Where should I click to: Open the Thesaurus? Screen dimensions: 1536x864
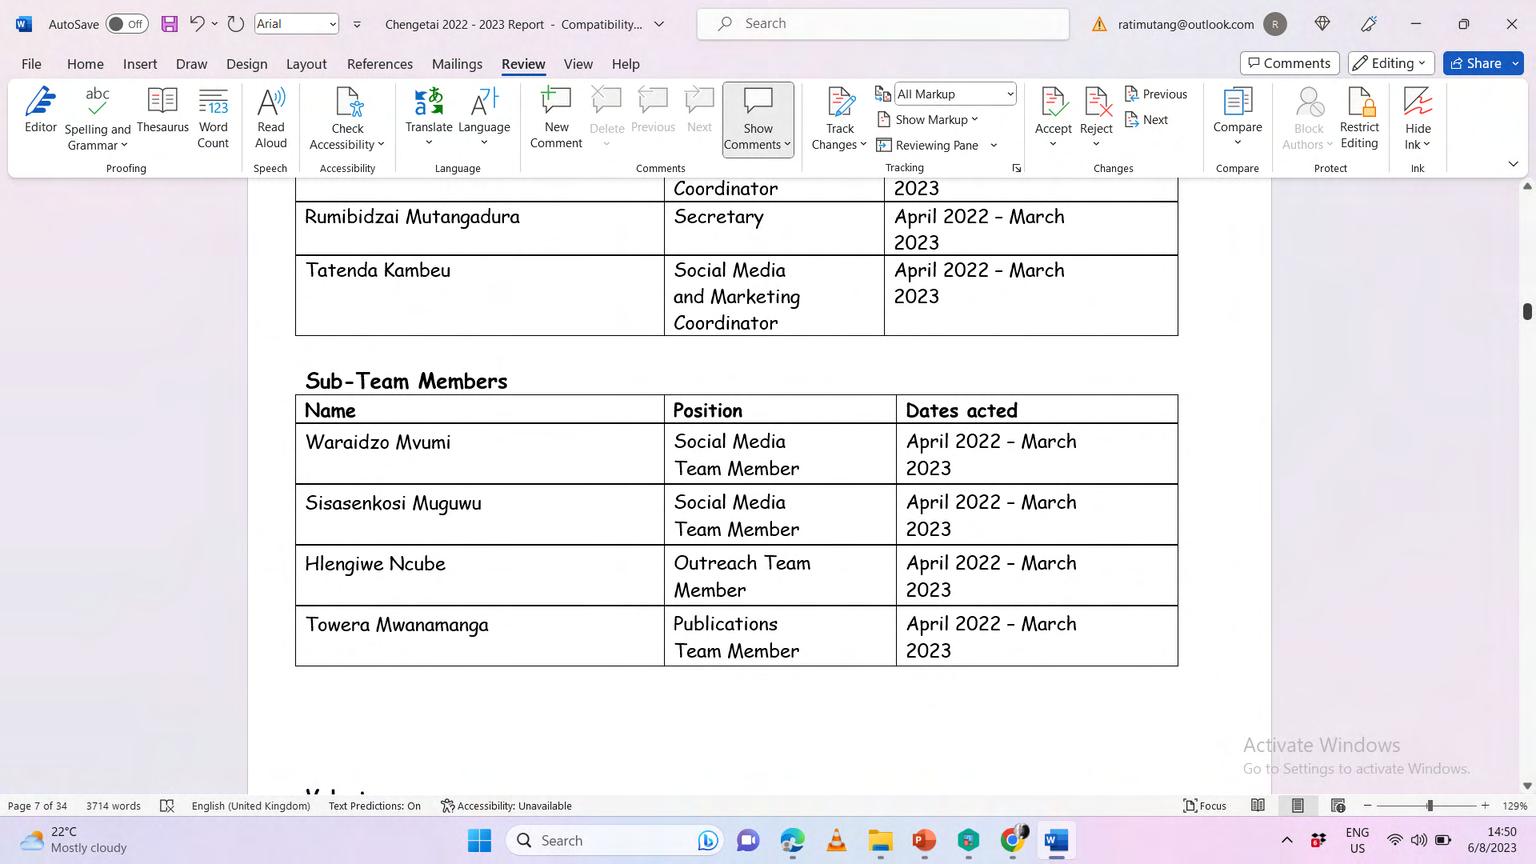(162, 111)
